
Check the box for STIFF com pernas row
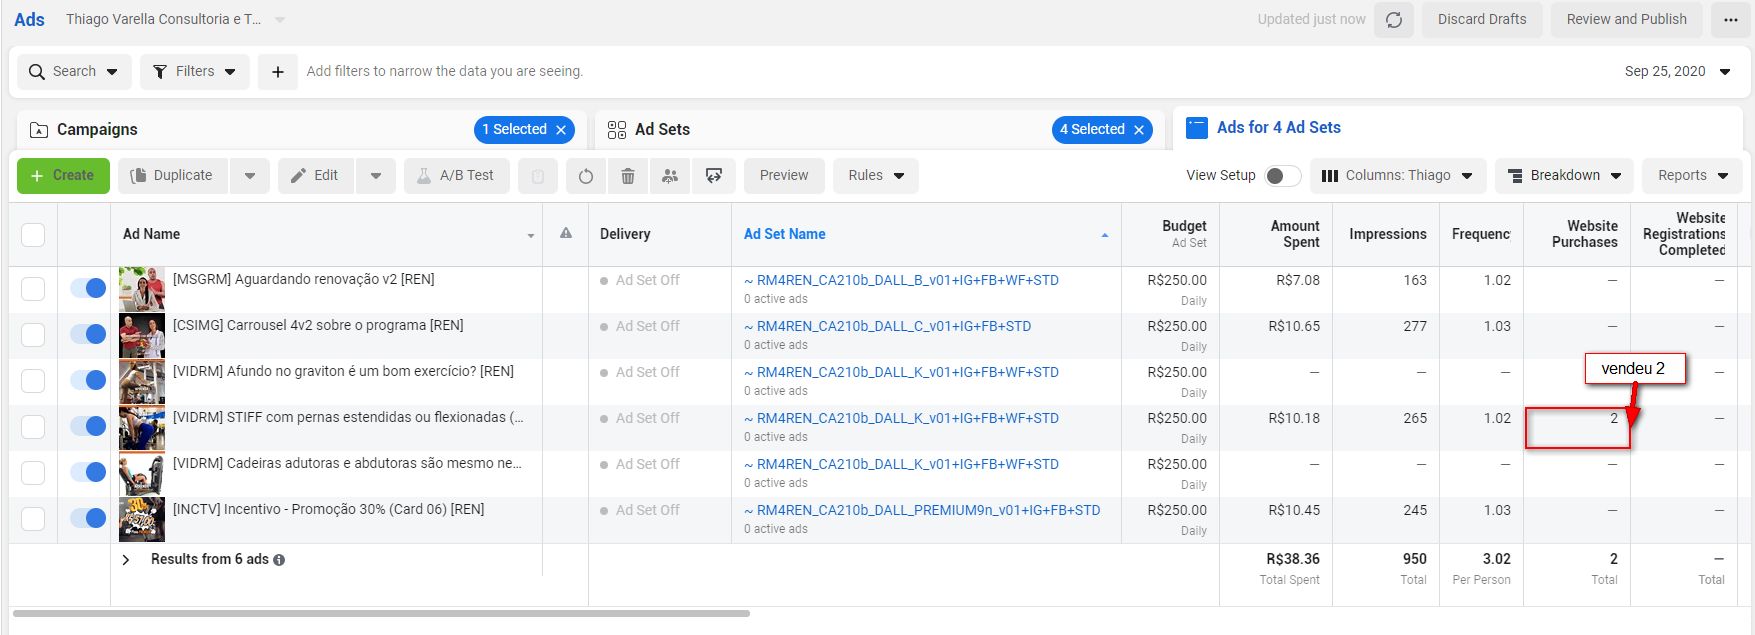click(x=33, y=427)
